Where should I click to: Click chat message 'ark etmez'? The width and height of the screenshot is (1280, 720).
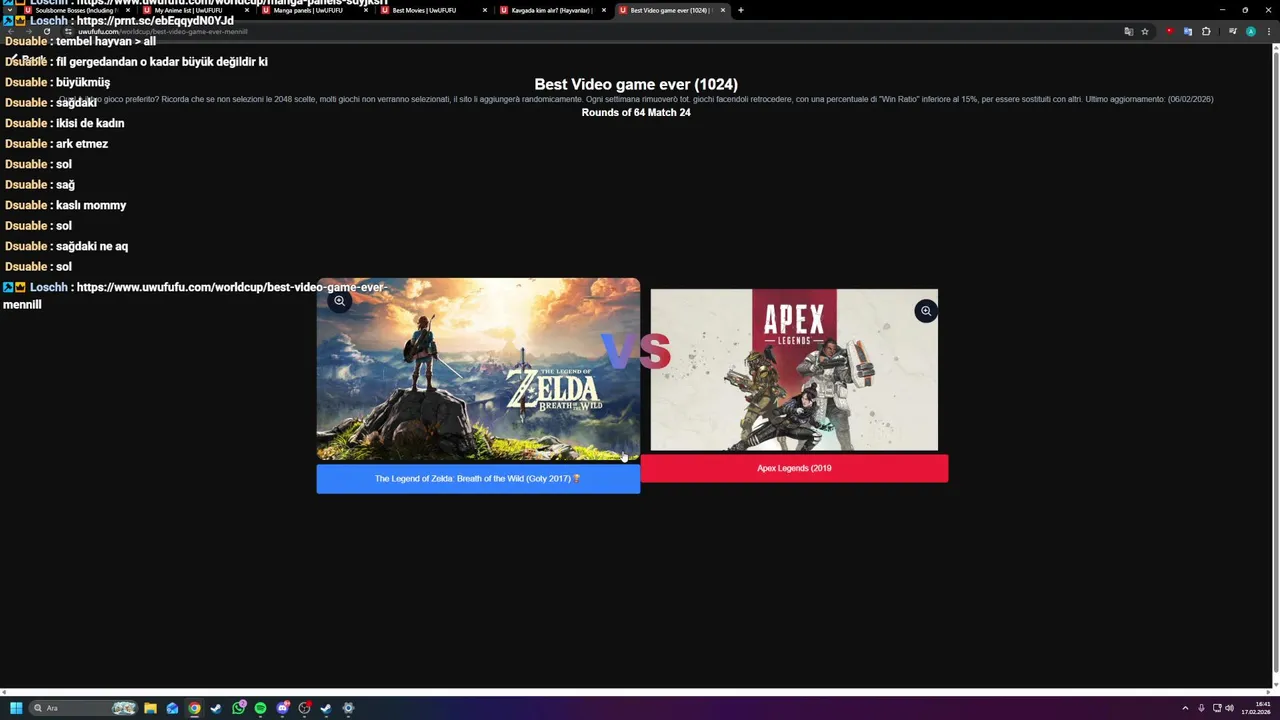tap(82, 144)
